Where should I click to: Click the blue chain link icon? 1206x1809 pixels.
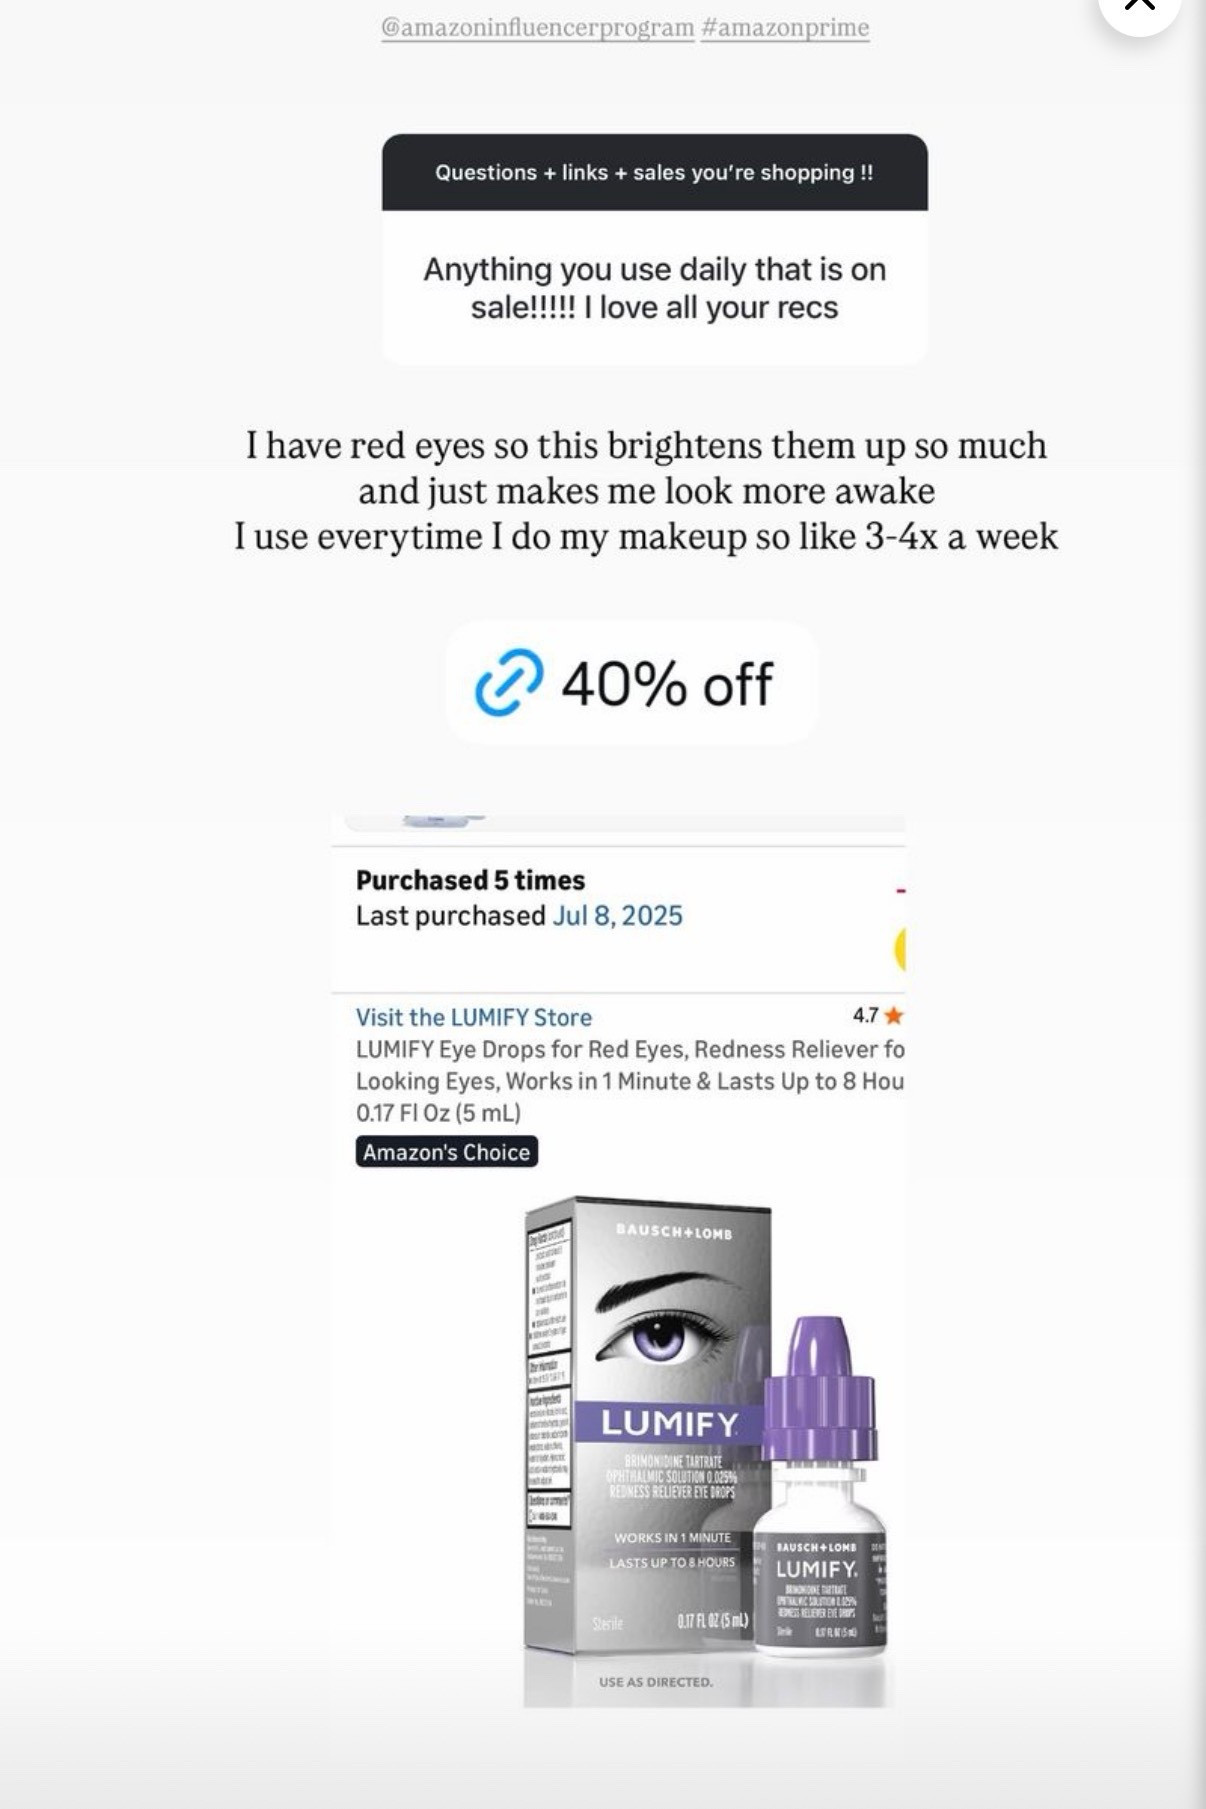[509, 683]
